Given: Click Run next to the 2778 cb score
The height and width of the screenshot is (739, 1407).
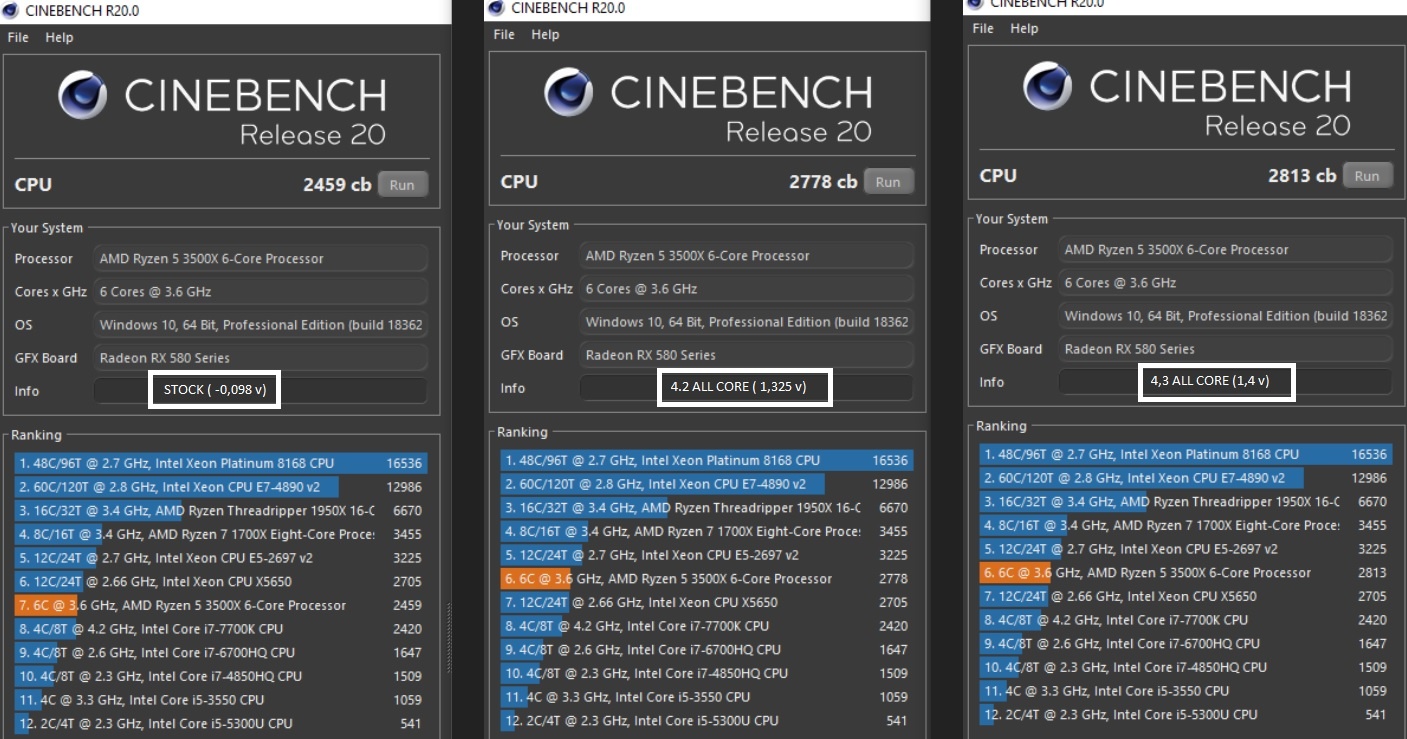Looking at the screenshot, I should tap(888, 182).
